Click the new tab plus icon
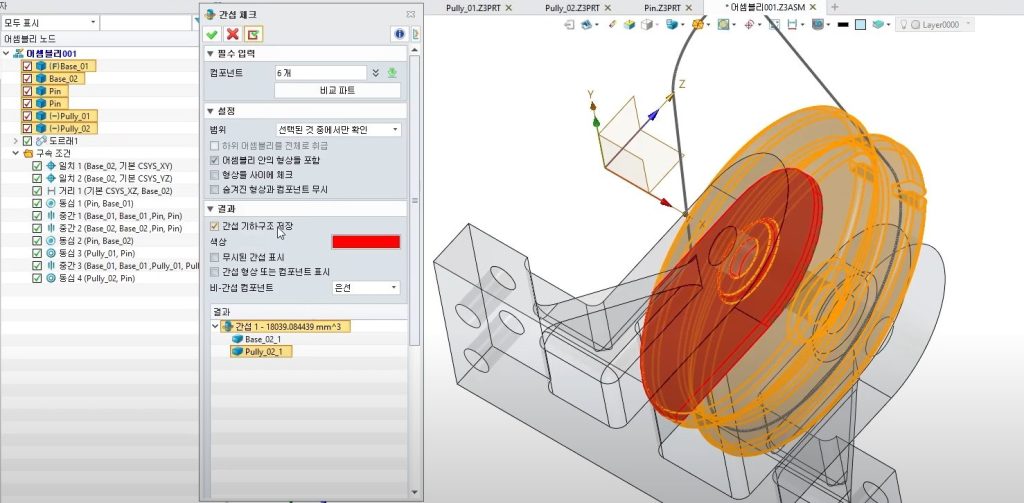The width and height of the screenshot is (1024, 503). pyautogui.click(x=834, y=7)
